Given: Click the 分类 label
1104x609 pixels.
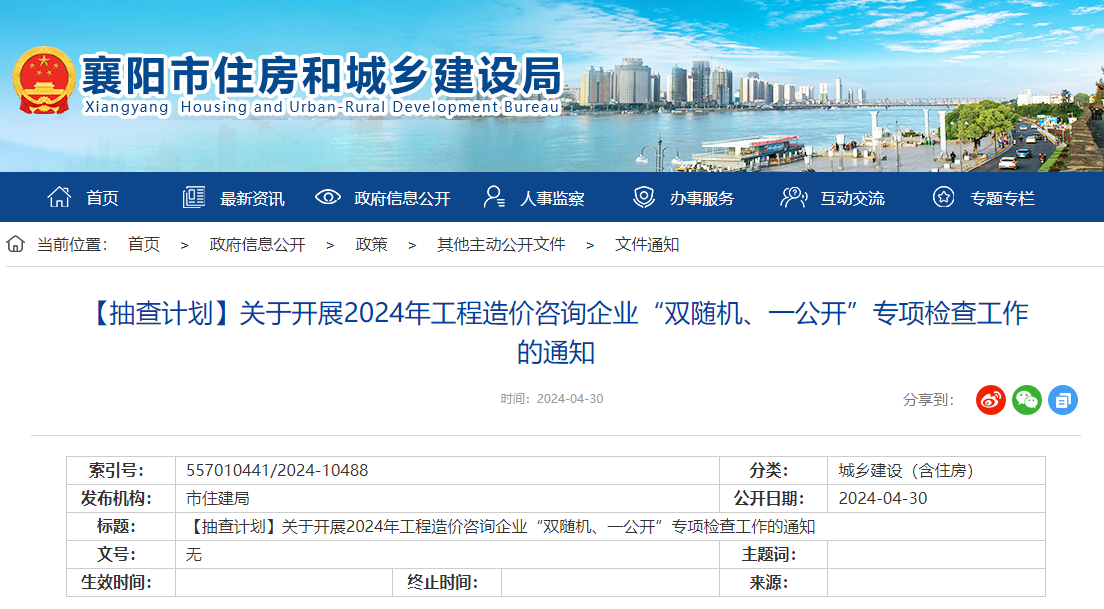Looking at the screenshot, I should tap(769, 470).
